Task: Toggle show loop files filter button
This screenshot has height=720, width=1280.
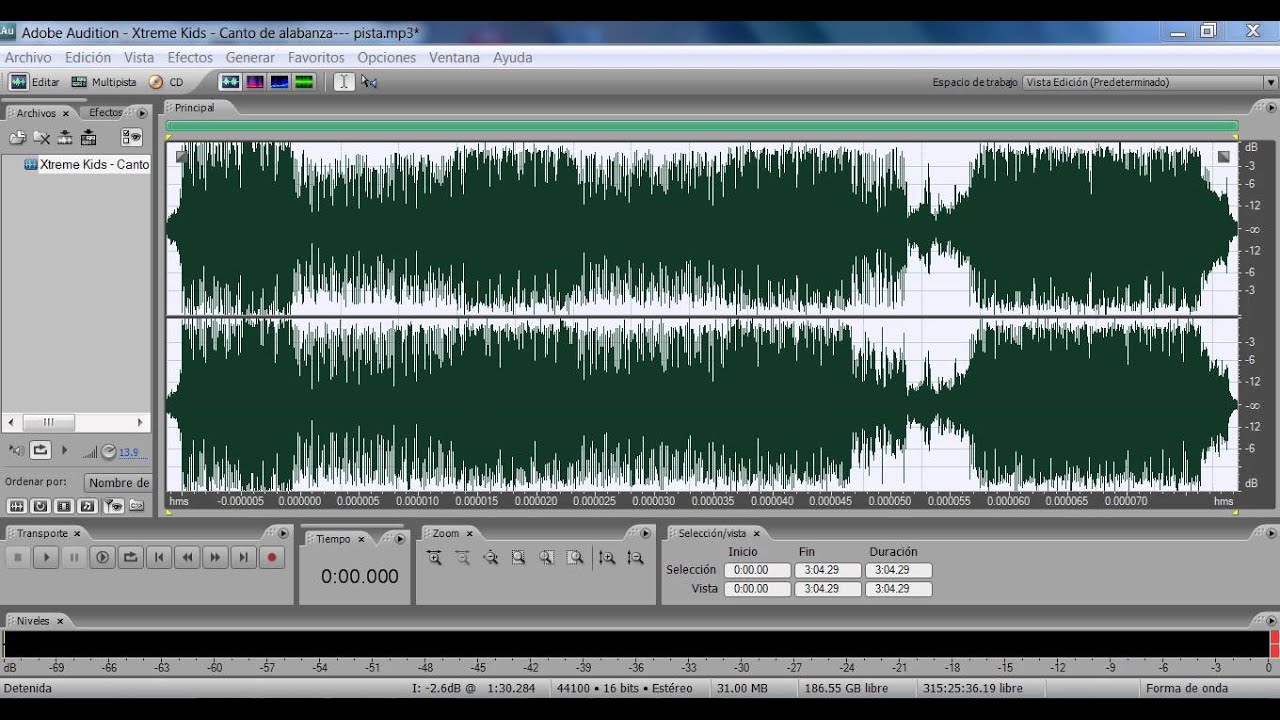Action: pos(41,506)
